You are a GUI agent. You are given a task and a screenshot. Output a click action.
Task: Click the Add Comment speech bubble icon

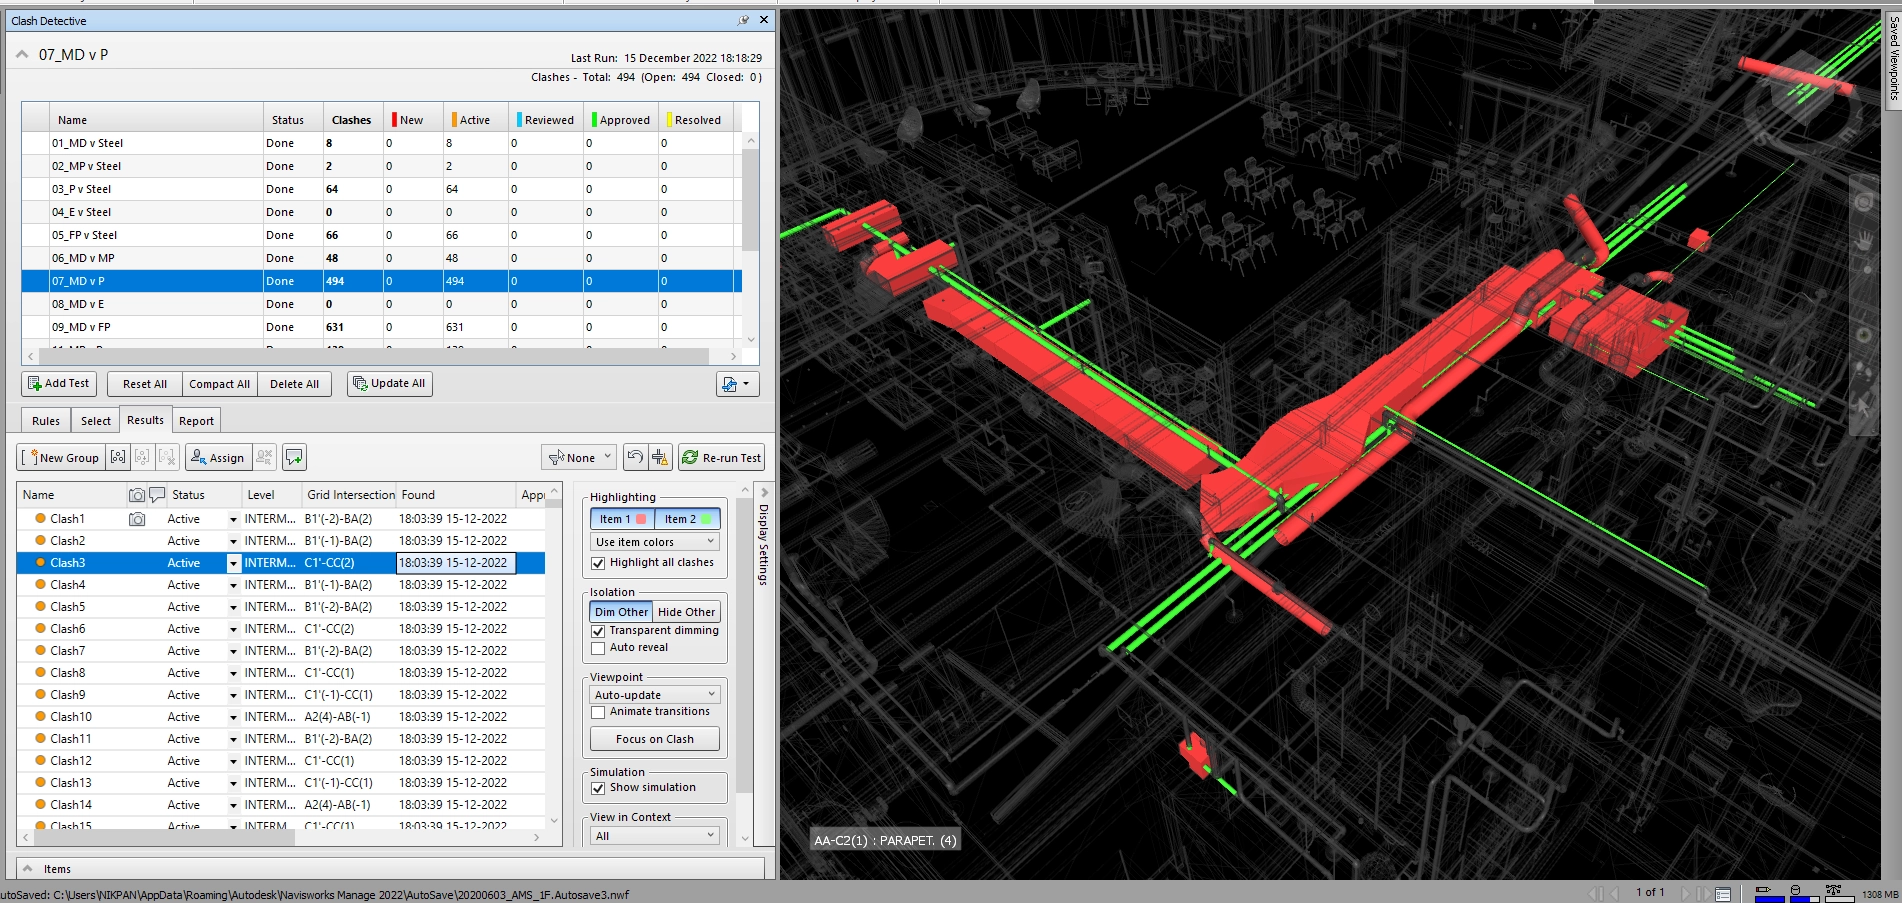coord(294,458)
